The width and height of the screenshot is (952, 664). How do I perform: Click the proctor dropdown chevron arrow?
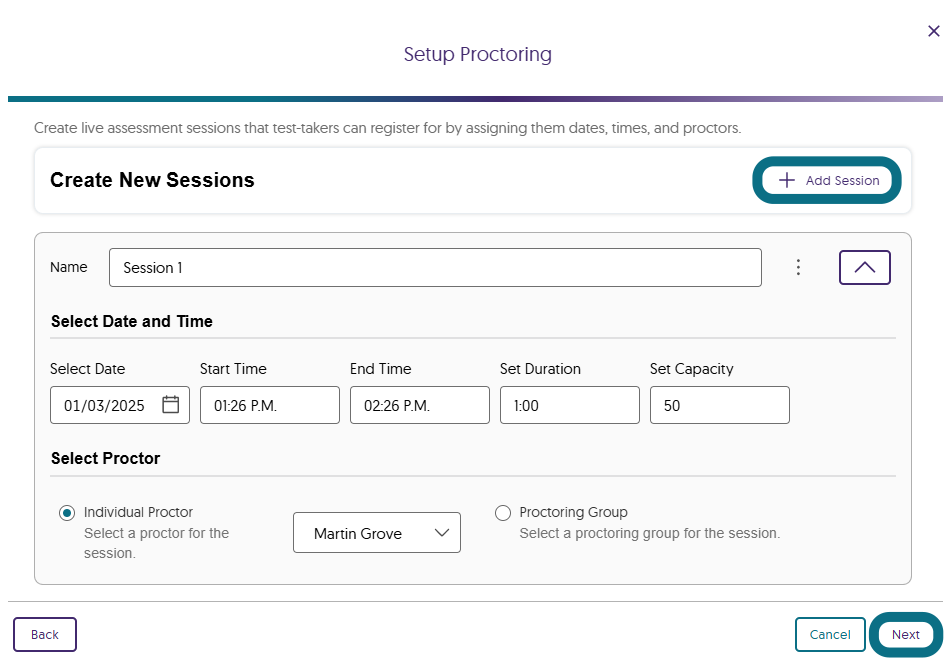(442, 533)
